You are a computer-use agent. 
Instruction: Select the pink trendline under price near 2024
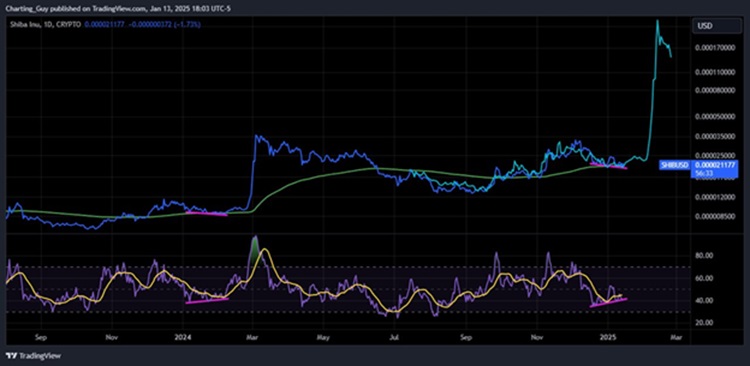click(206, 213)
